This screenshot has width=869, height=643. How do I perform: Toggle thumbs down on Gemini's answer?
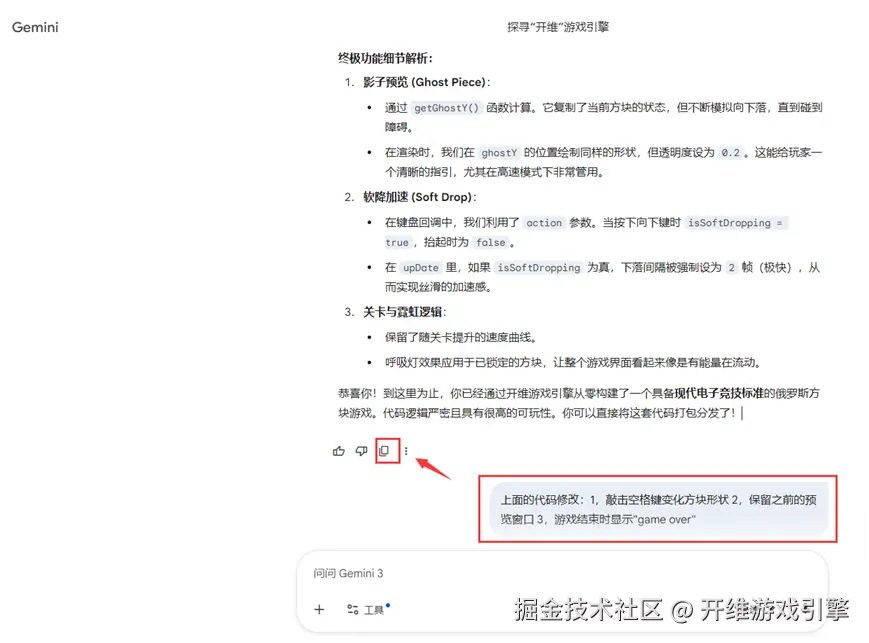click(361, 451)
